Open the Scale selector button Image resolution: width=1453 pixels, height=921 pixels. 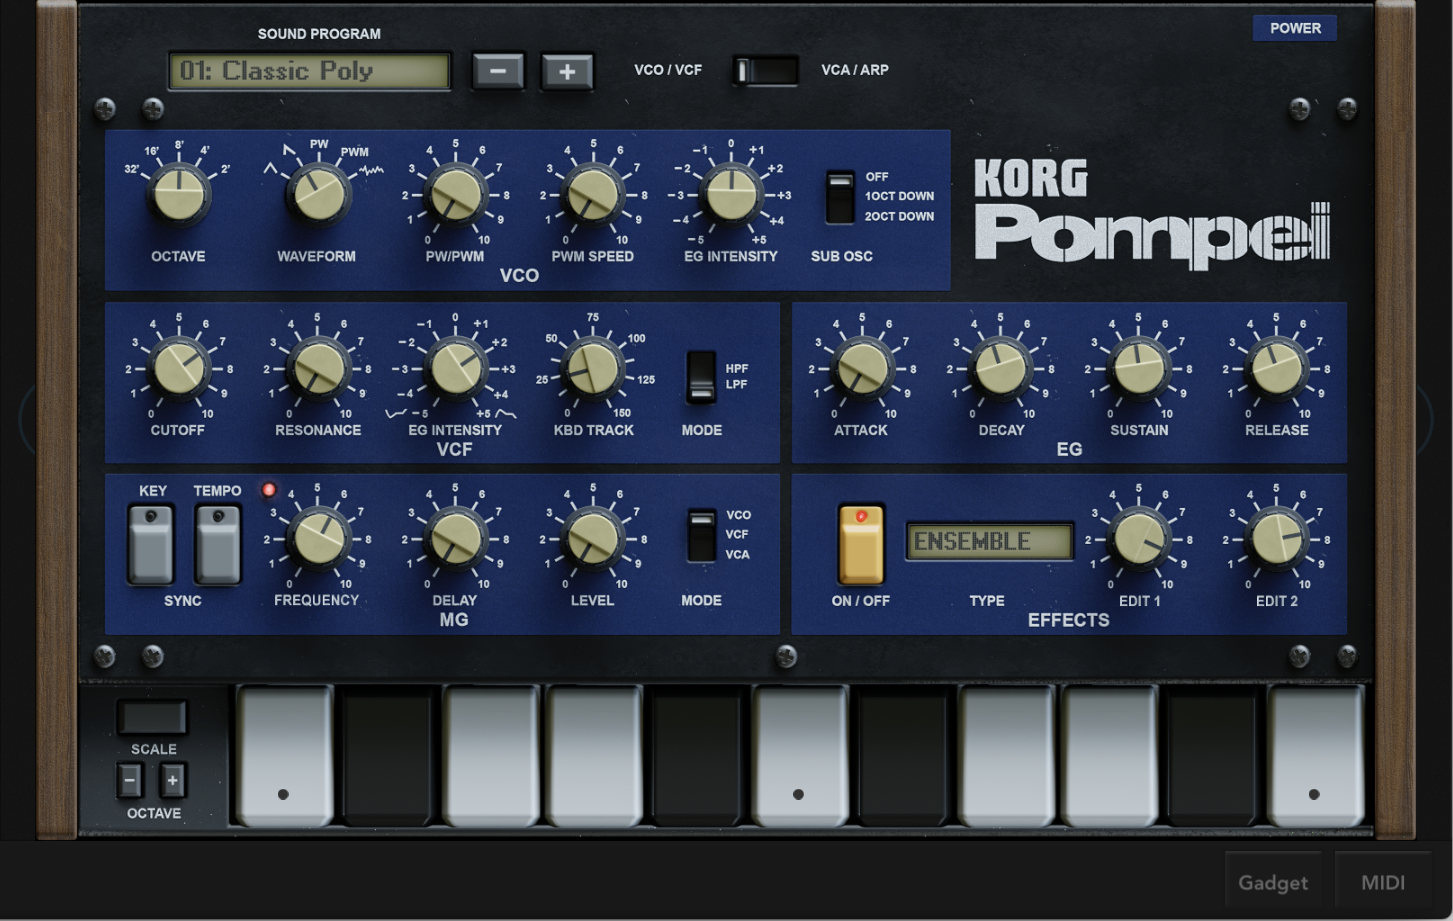152,717
